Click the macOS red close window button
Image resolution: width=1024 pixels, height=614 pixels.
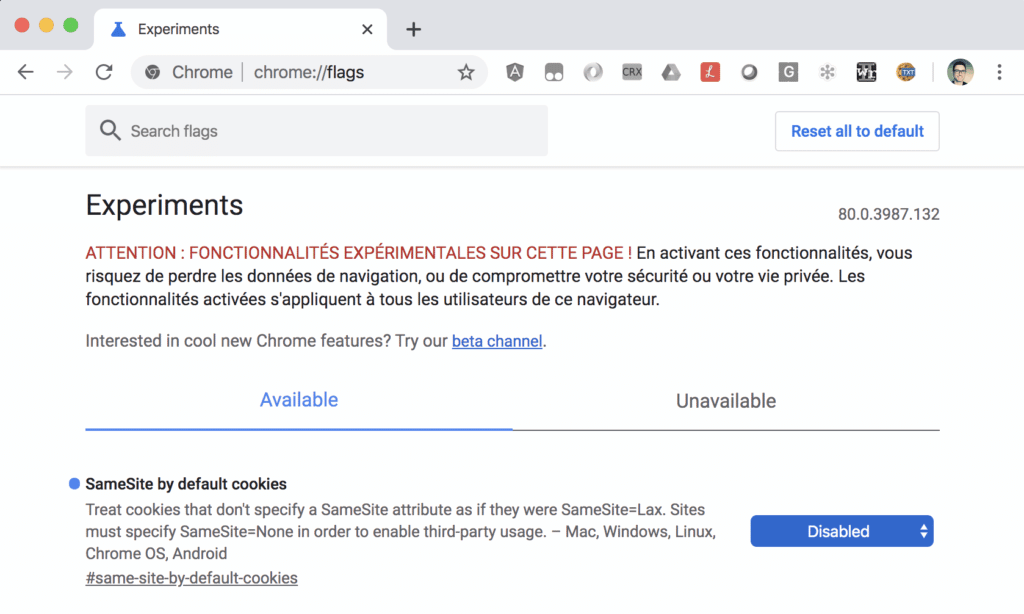[x=22, y=25]
